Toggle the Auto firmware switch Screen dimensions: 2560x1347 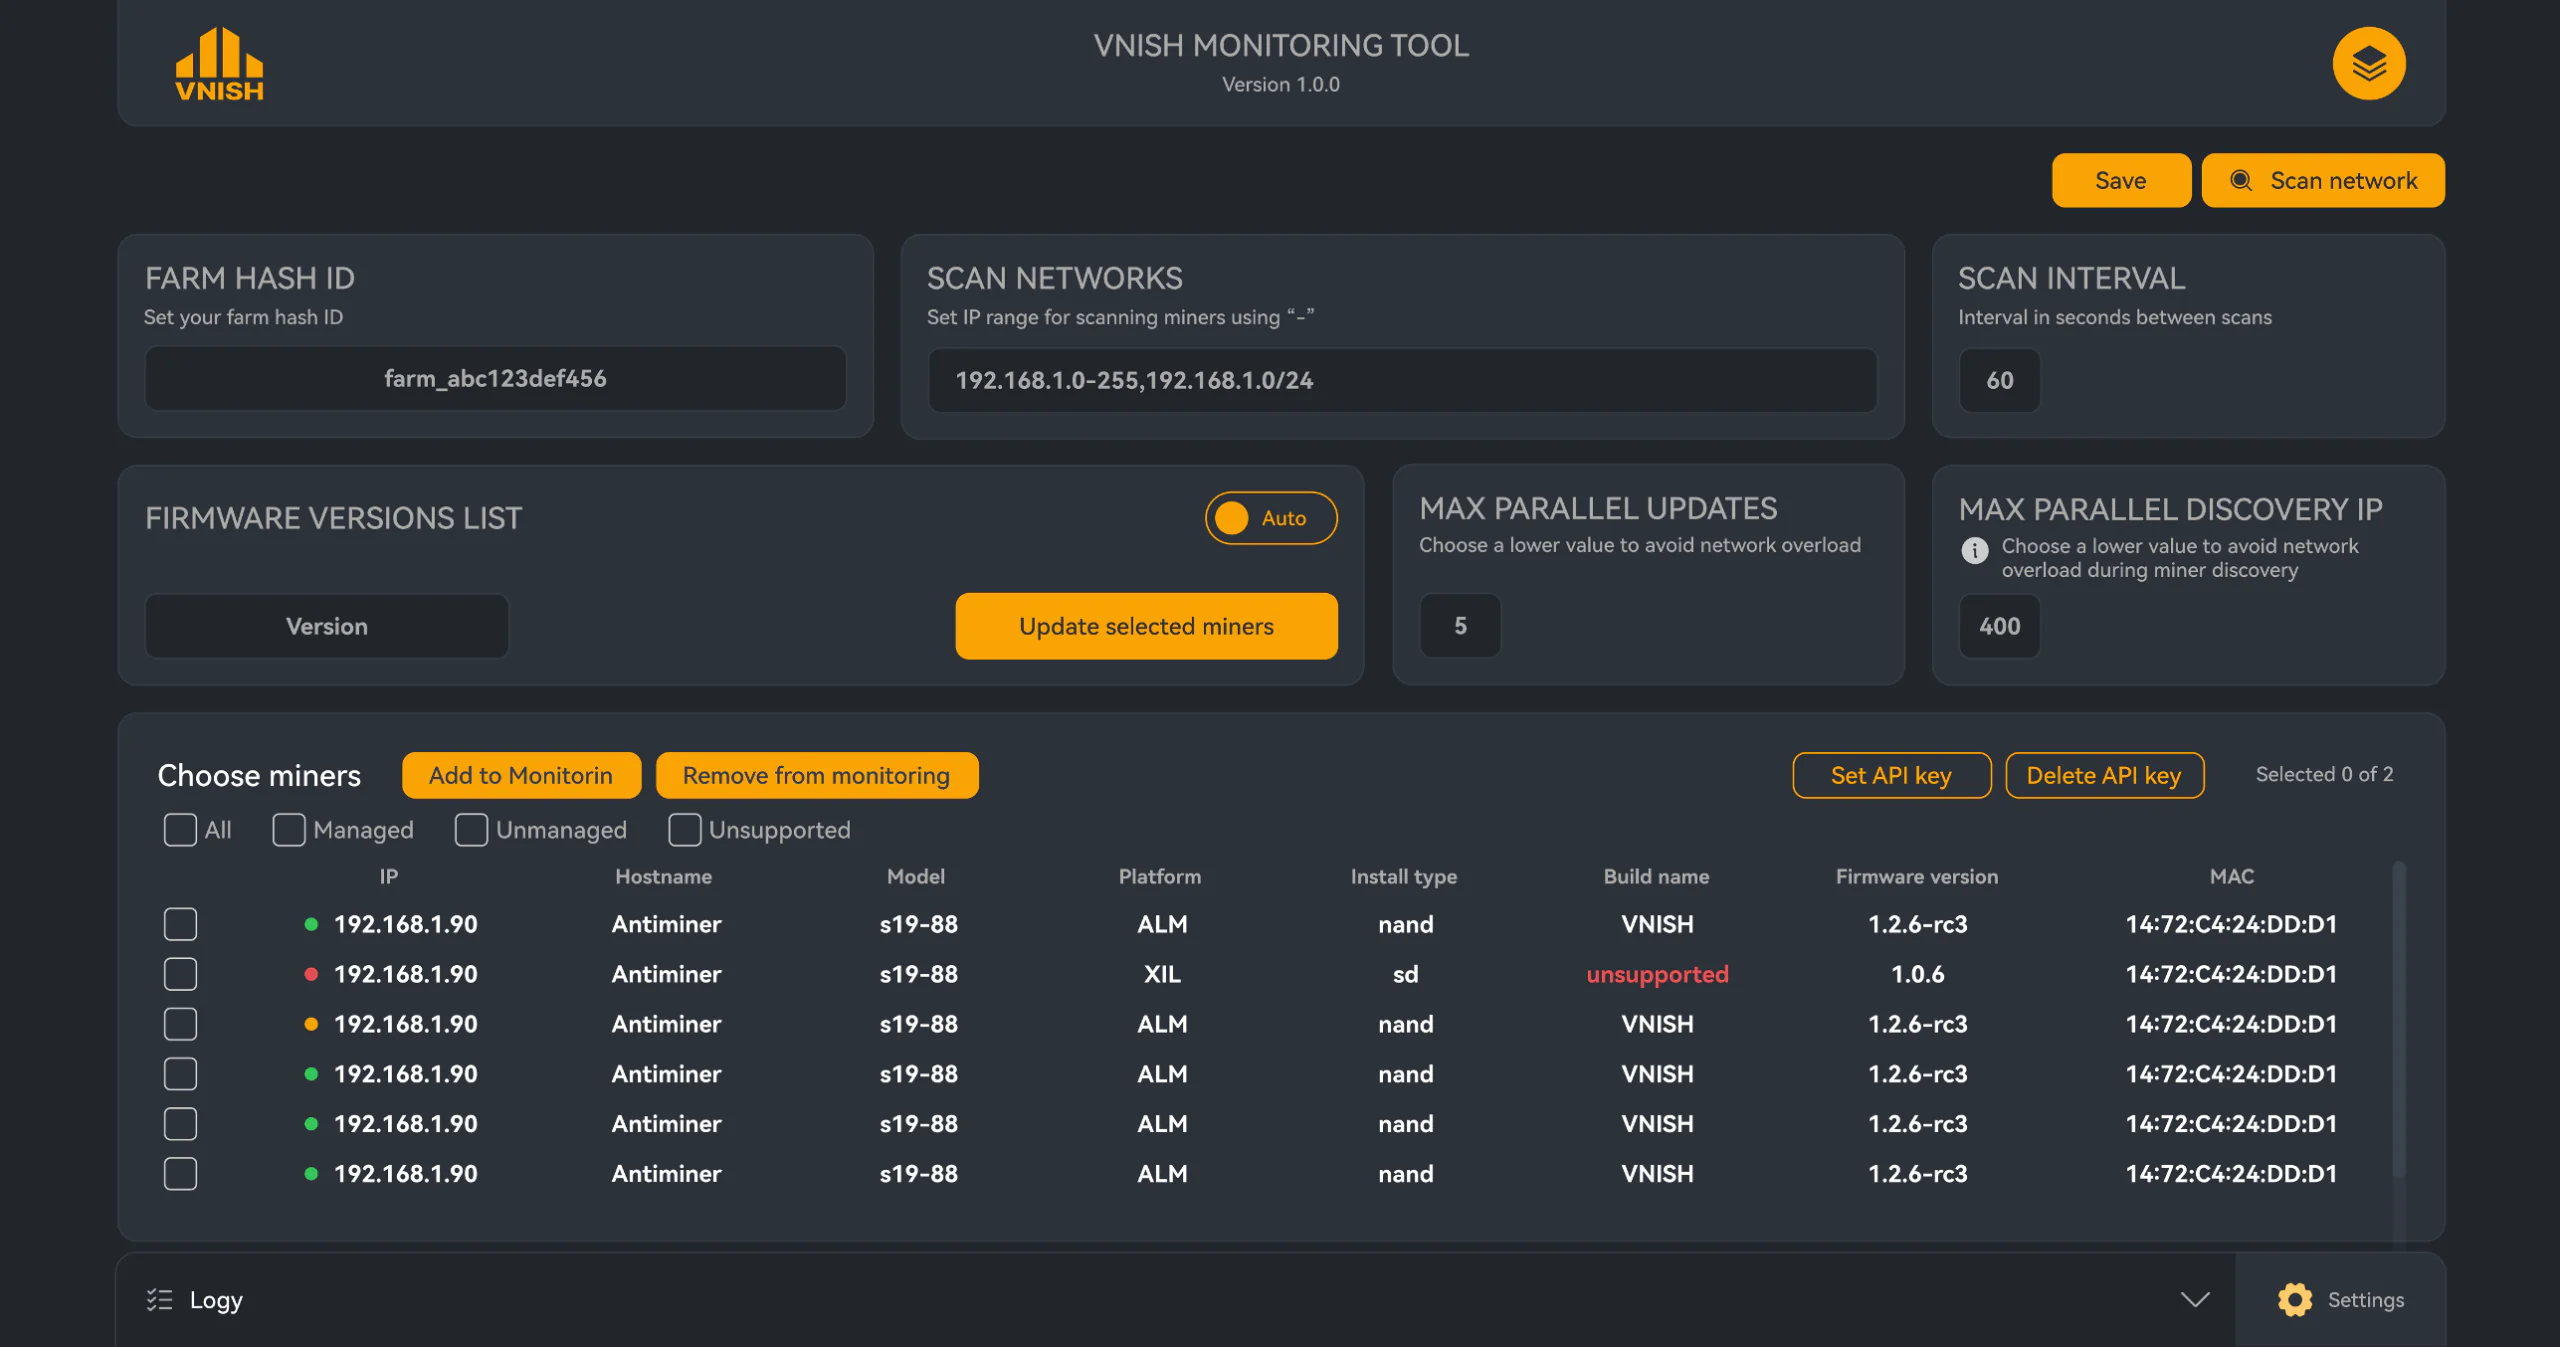pos(1270,518)
